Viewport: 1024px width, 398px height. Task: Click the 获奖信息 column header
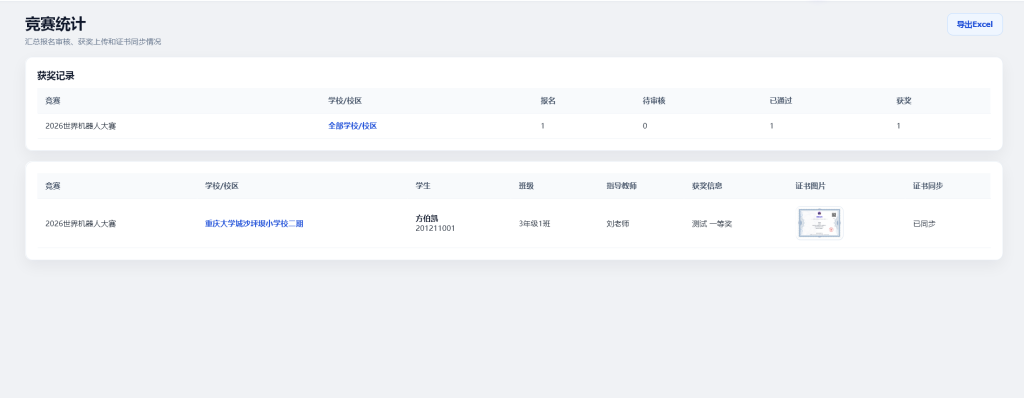tap(707, 186)
